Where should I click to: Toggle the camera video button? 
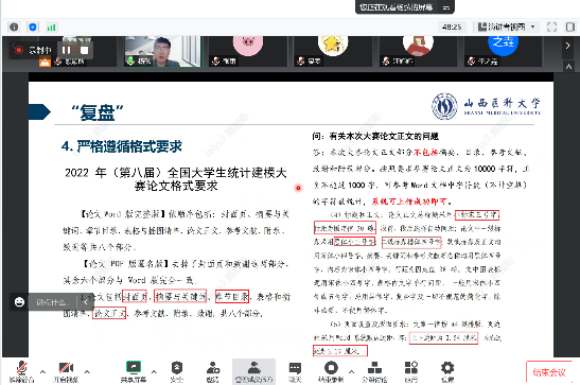click(x=66, y=372)
